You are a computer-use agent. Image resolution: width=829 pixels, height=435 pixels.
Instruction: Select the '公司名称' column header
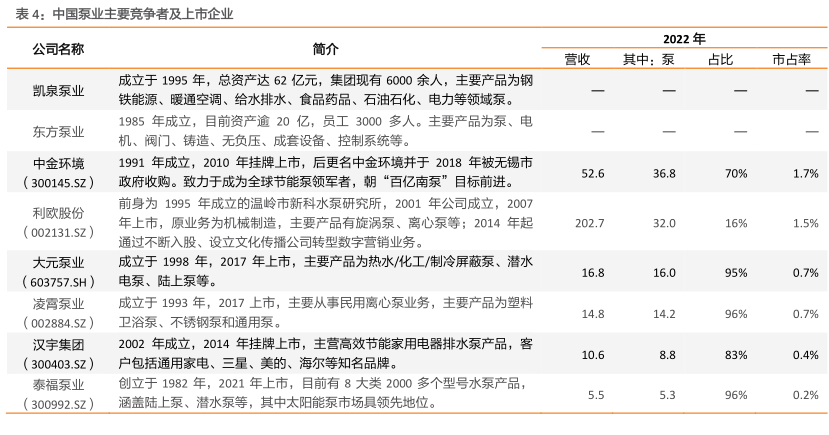click(x=58, y=49)
